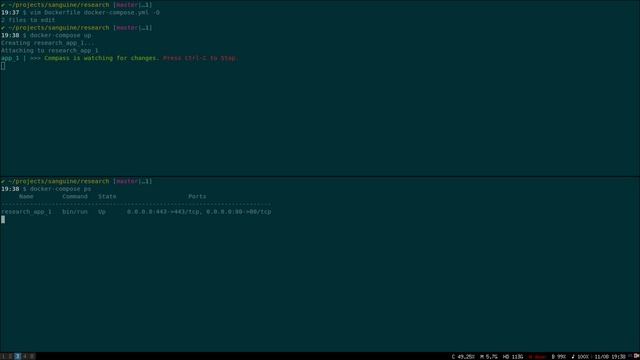Switch to workspace 4 in the status bar
The width and height of the screenshot is (640, 360).
click(24, 356)
